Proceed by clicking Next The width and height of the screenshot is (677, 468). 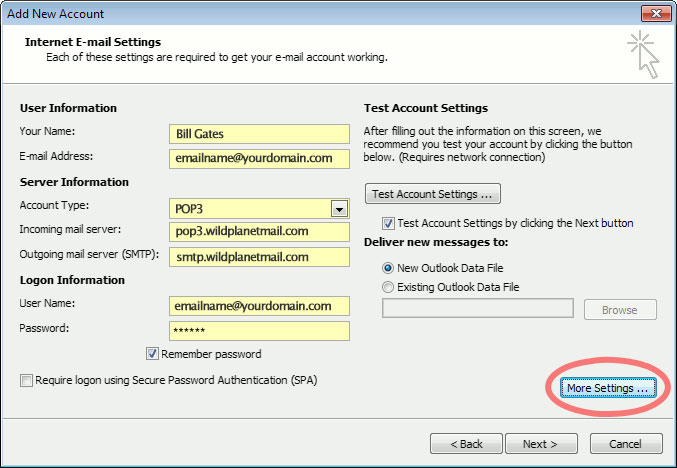point(541,443)
